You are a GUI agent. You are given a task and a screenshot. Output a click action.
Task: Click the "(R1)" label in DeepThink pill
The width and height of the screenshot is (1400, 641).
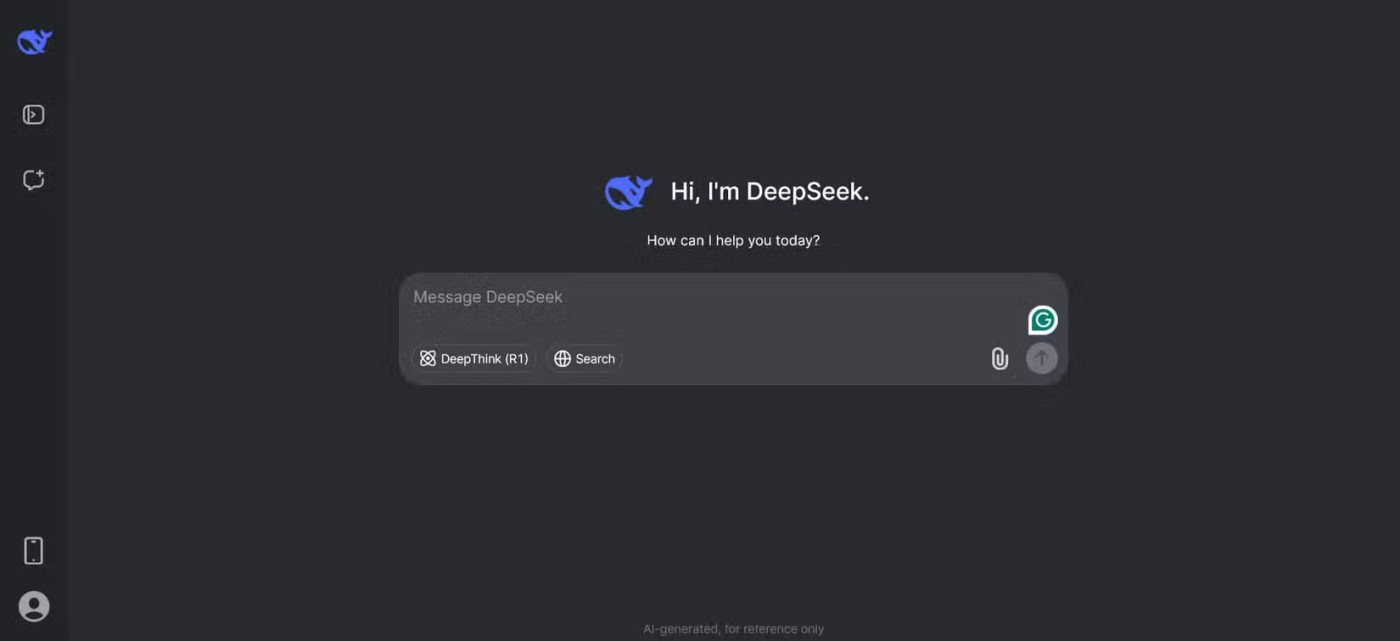click(x=516, y=359)
